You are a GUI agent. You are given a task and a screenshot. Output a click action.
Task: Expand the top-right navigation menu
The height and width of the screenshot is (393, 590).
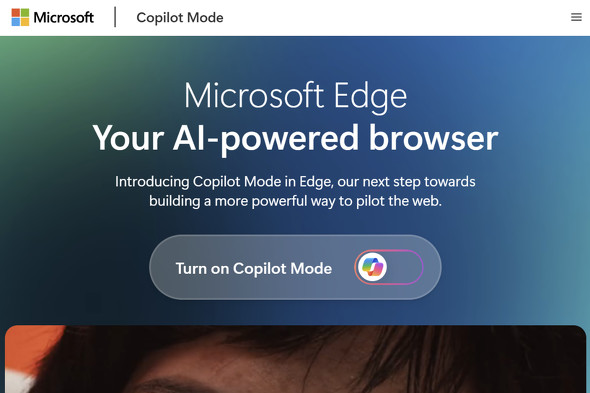point(576,17)
